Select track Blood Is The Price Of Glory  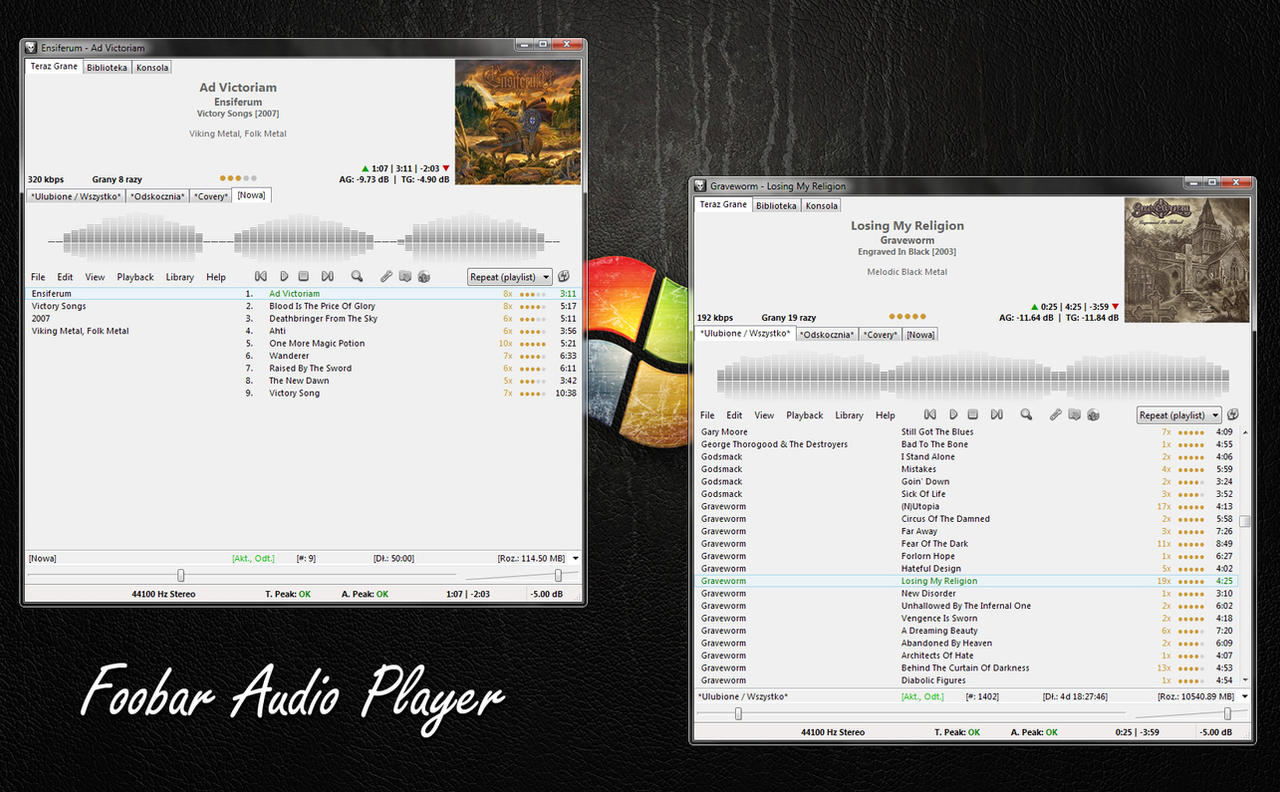(x=304, y=306)
